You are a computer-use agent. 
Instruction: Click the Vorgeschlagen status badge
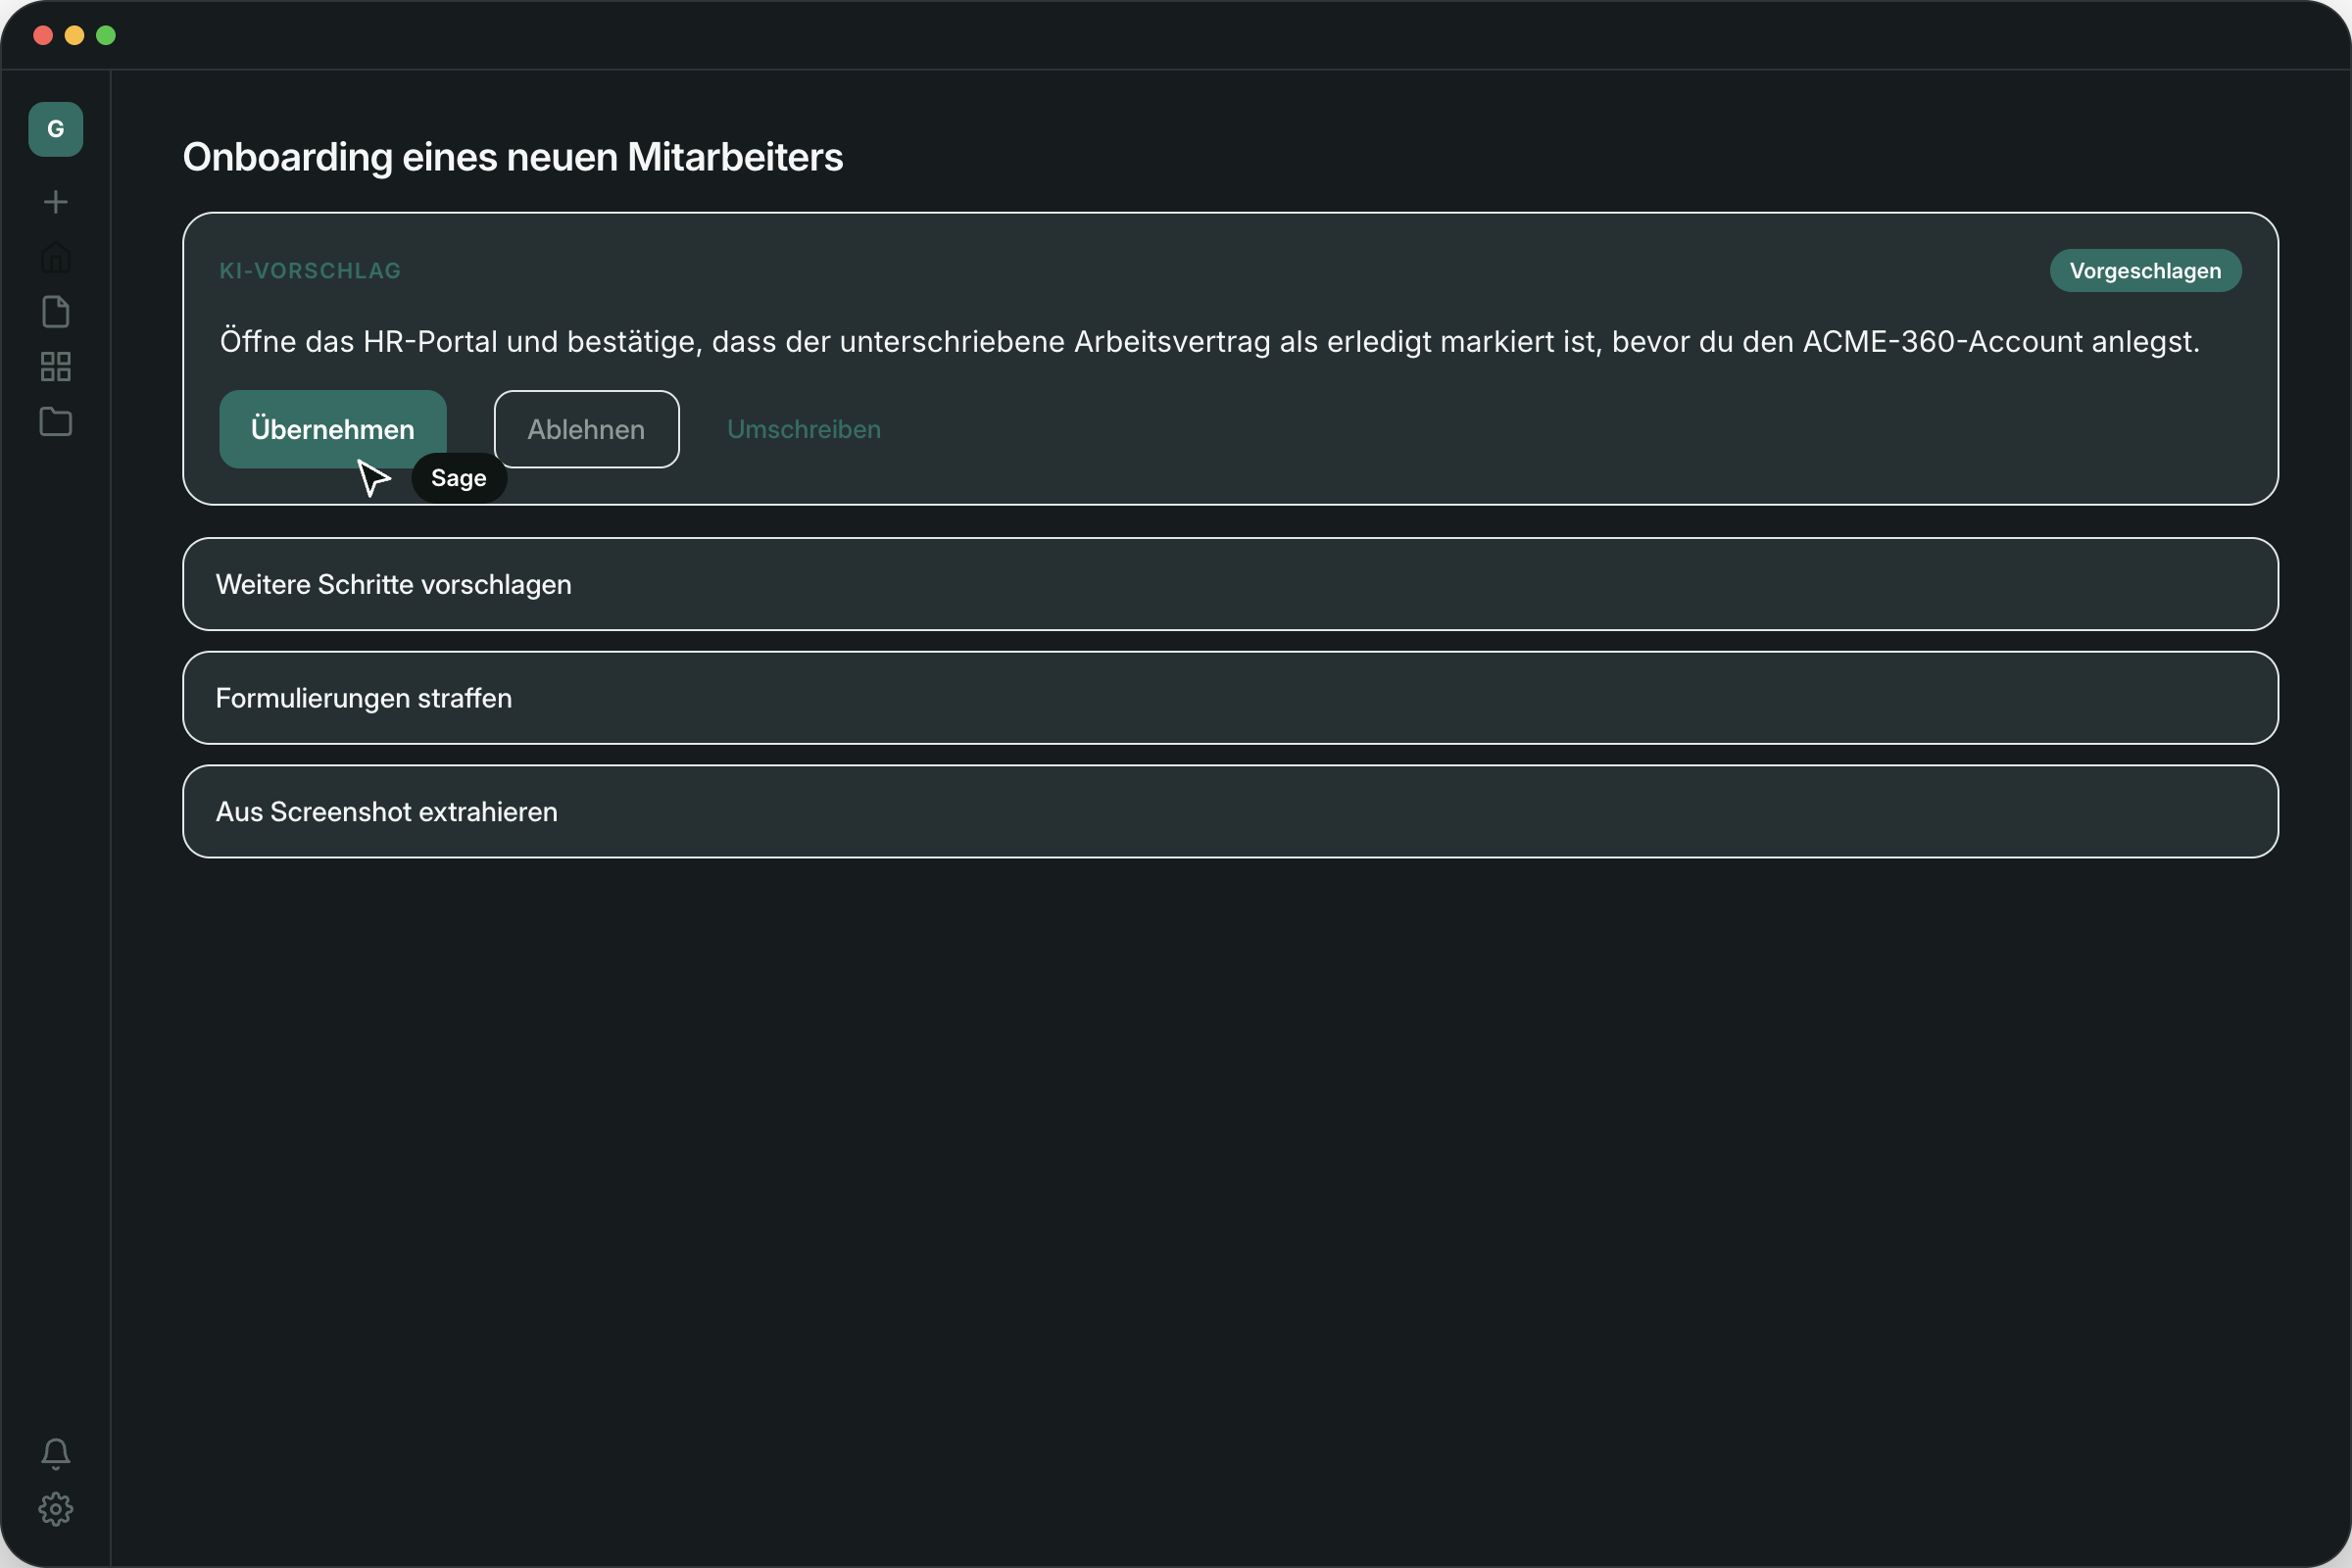pos(2145,271)
